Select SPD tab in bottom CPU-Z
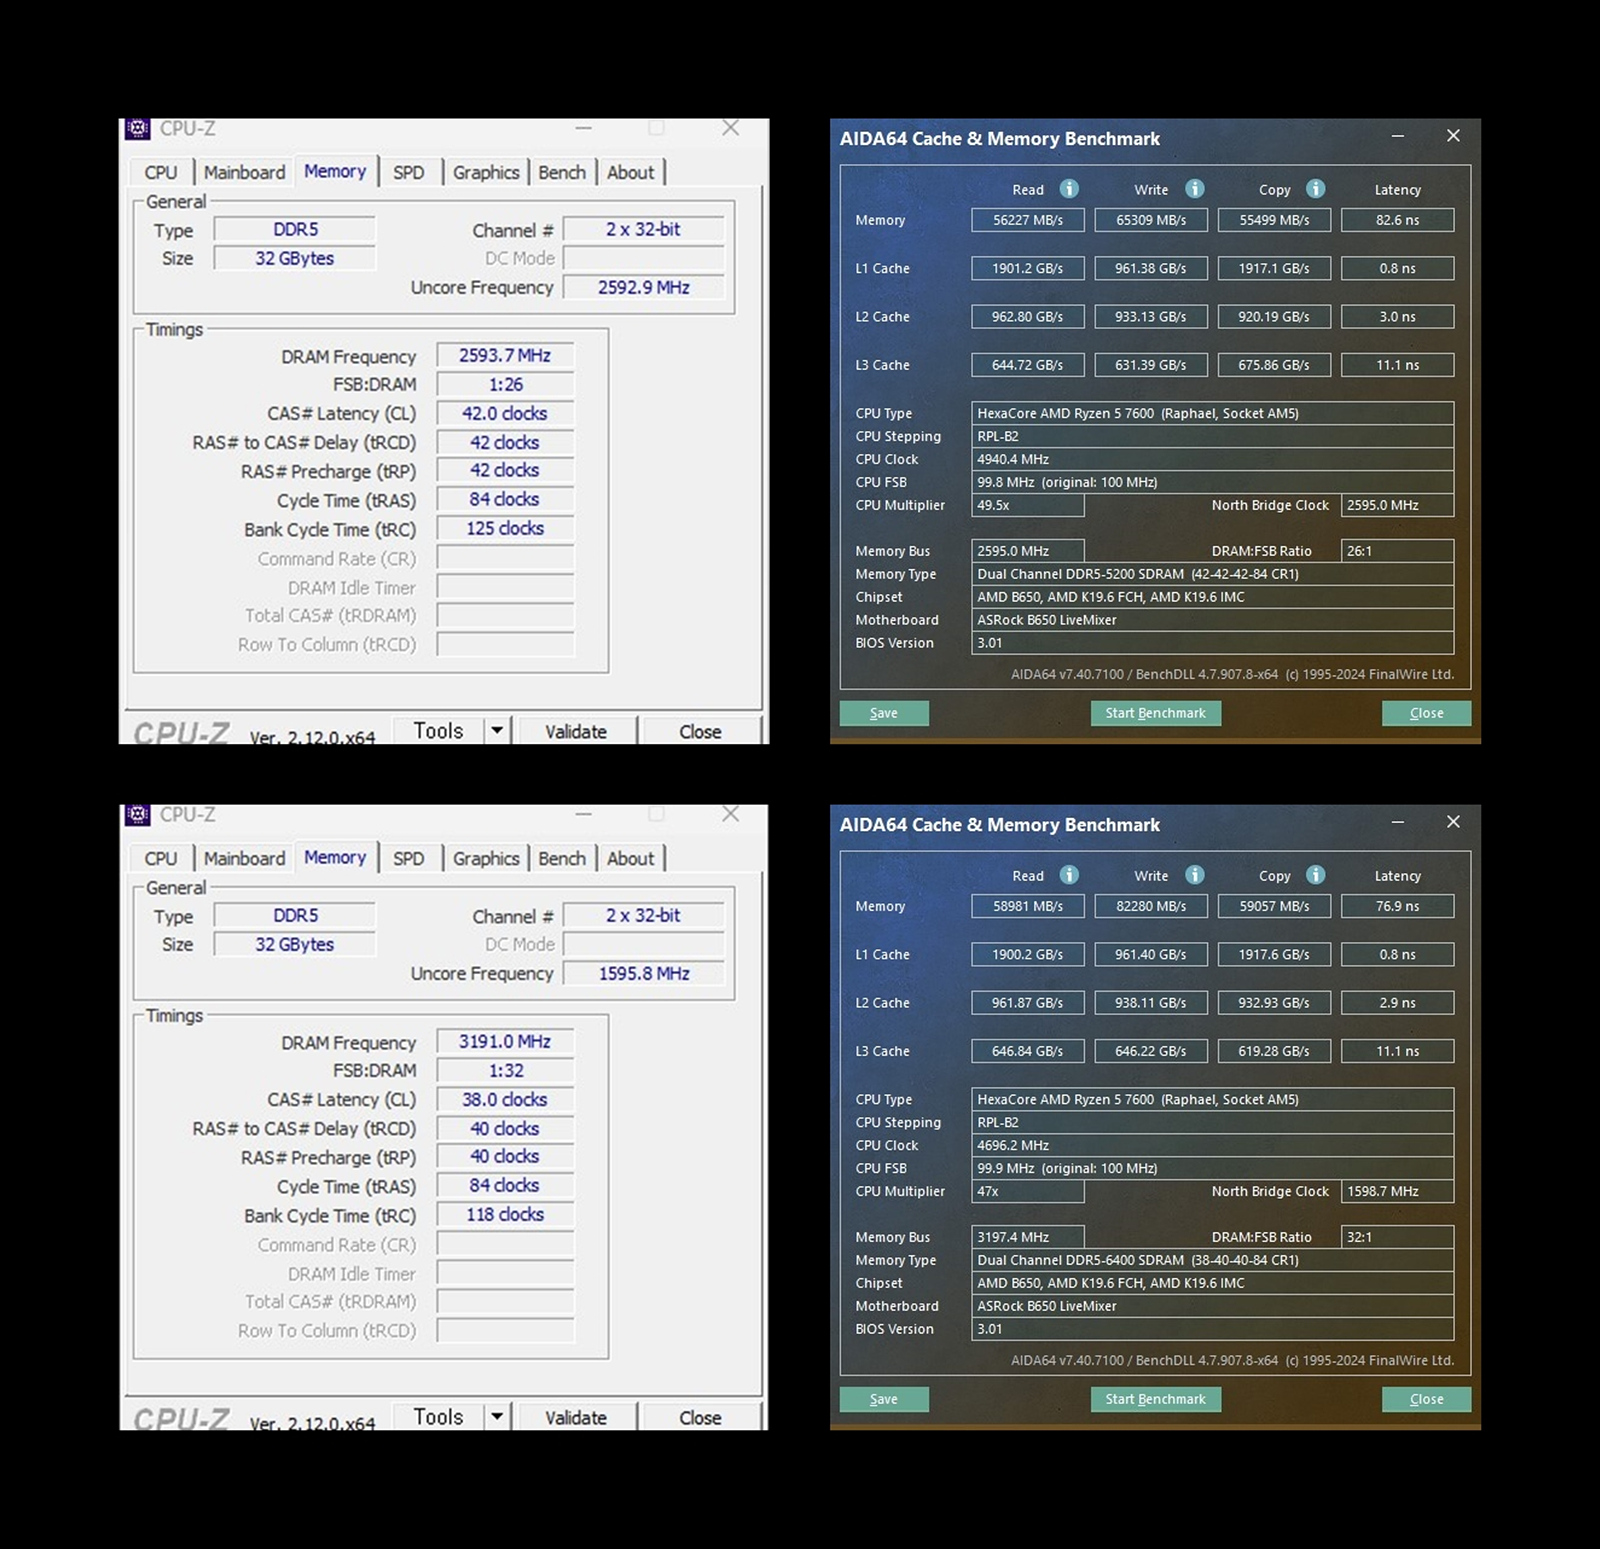Viewport: 1600px width, 1549px height. point(408,858)
